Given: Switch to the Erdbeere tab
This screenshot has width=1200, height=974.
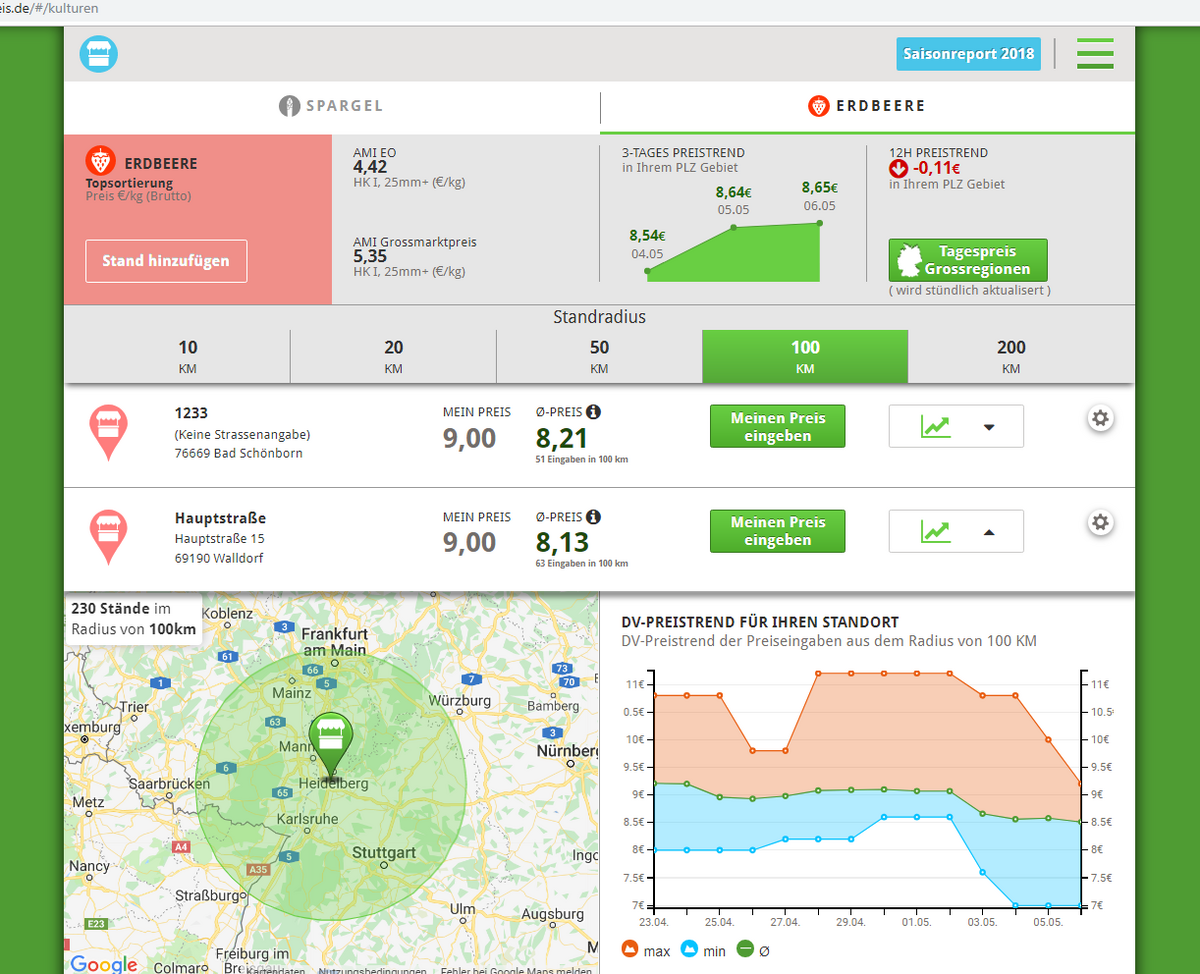Looking at the screenshot, I should (x=867, y=106).
